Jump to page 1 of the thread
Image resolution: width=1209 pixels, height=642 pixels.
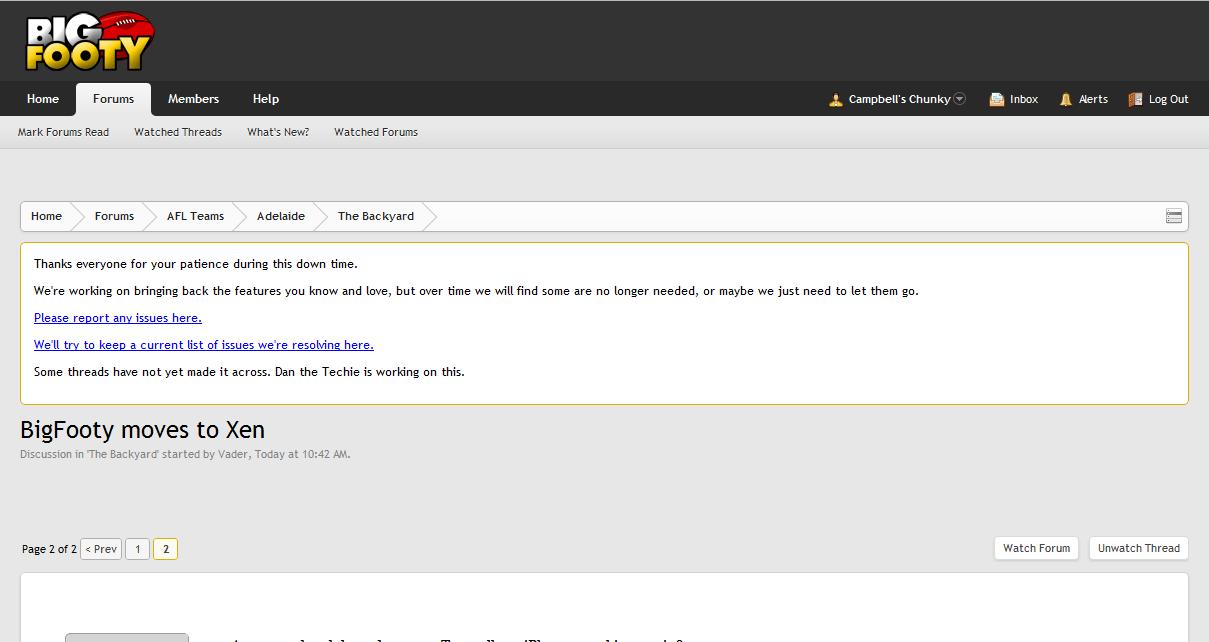click(137, 549)
